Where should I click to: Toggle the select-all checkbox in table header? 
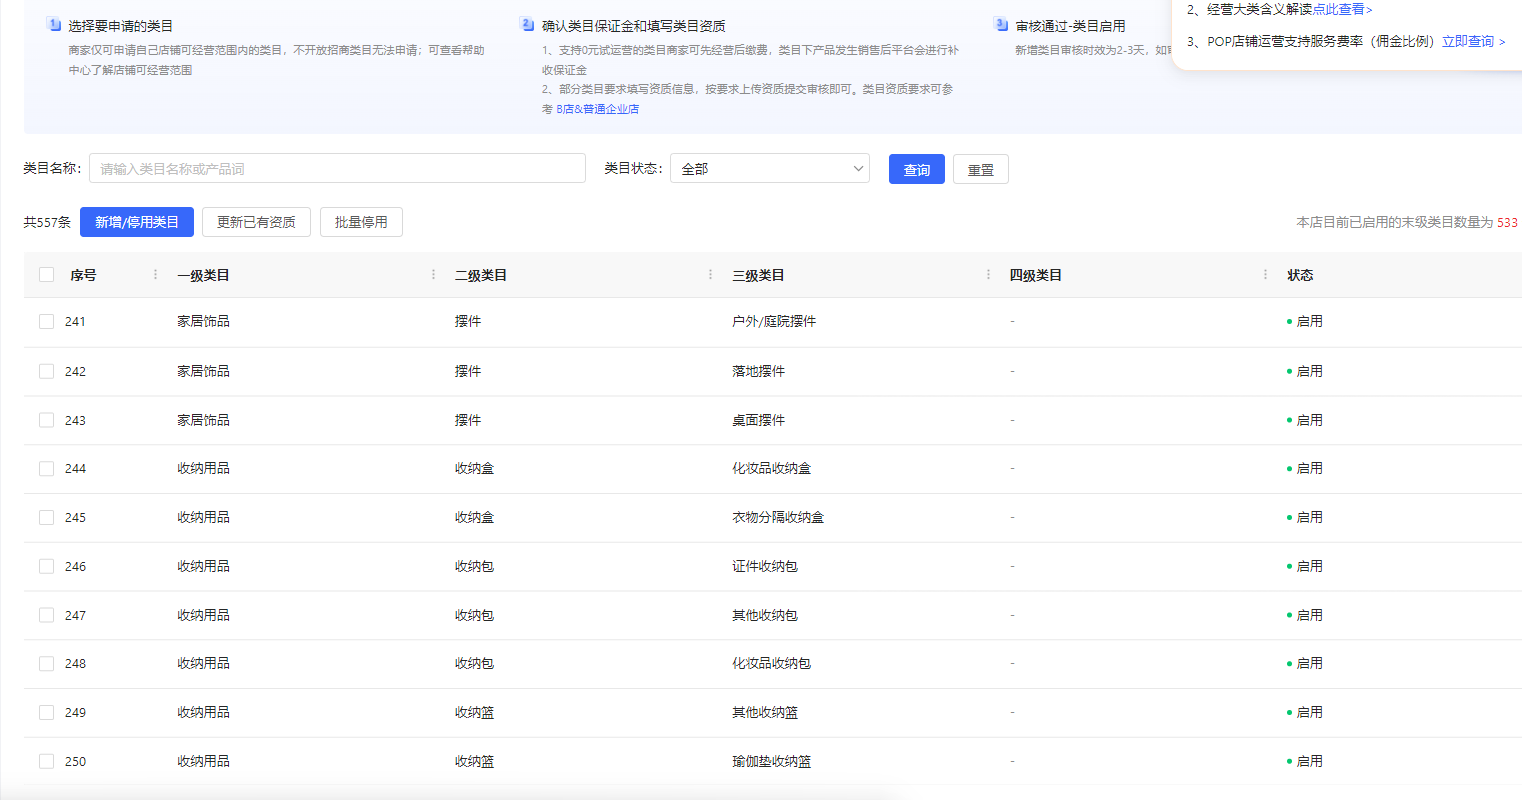(46, 275)
